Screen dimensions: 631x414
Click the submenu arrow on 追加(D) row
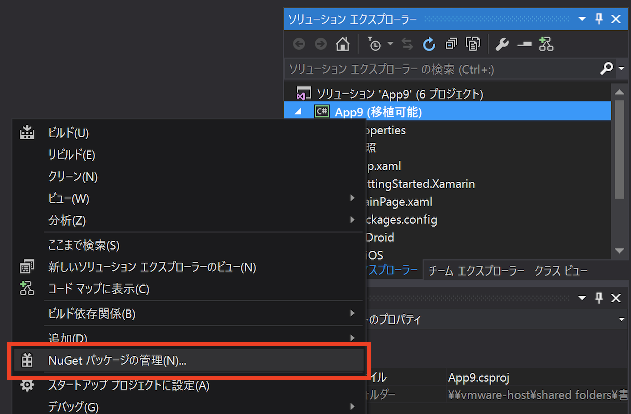point(352,338)
